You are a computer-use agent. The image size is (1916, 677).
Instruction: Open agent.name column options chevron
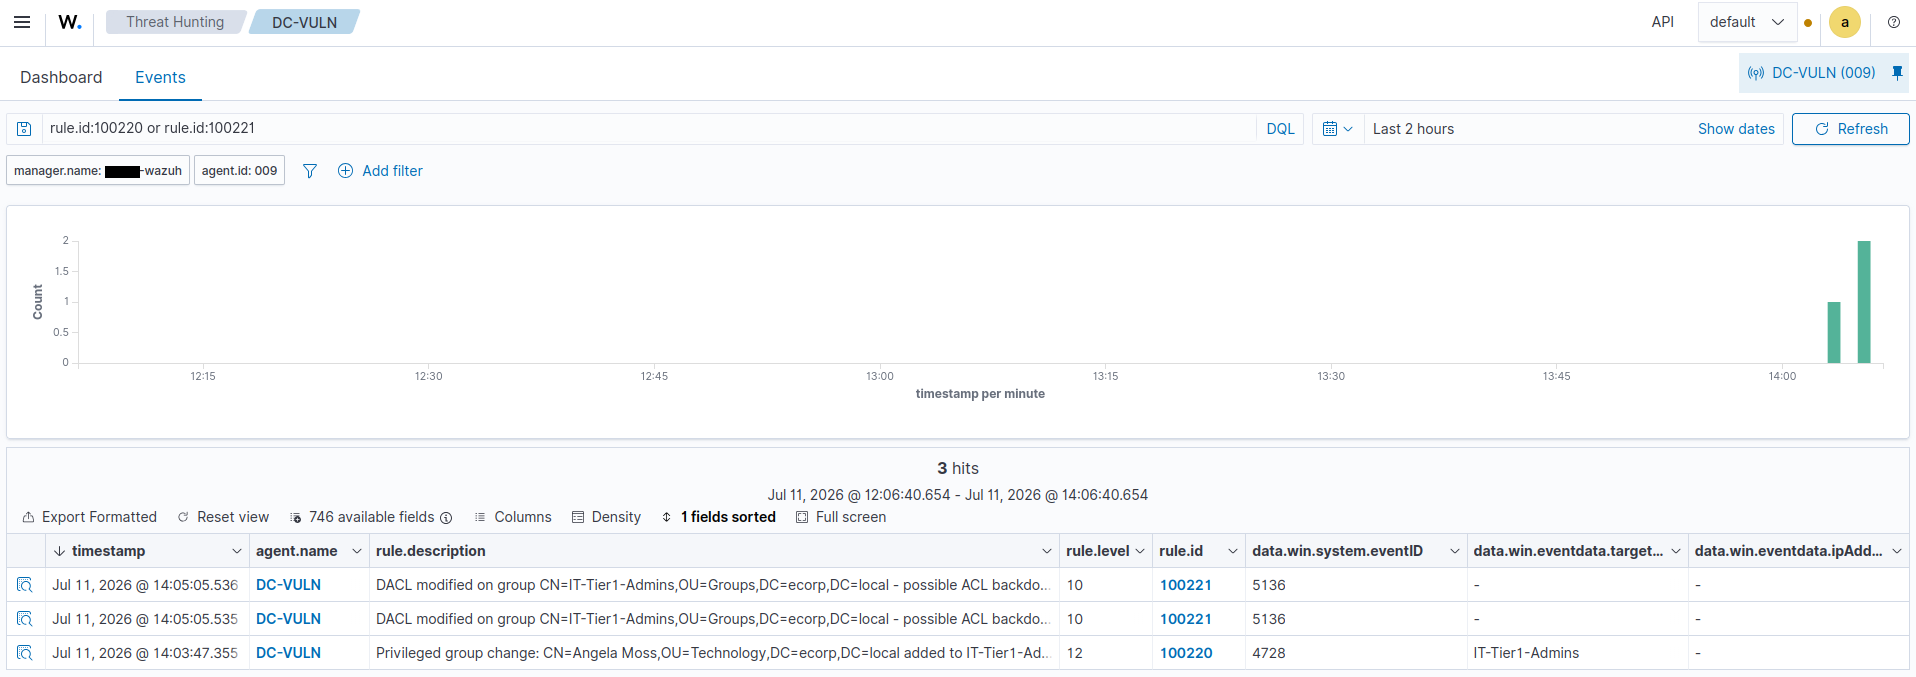(x=357, y=551)
